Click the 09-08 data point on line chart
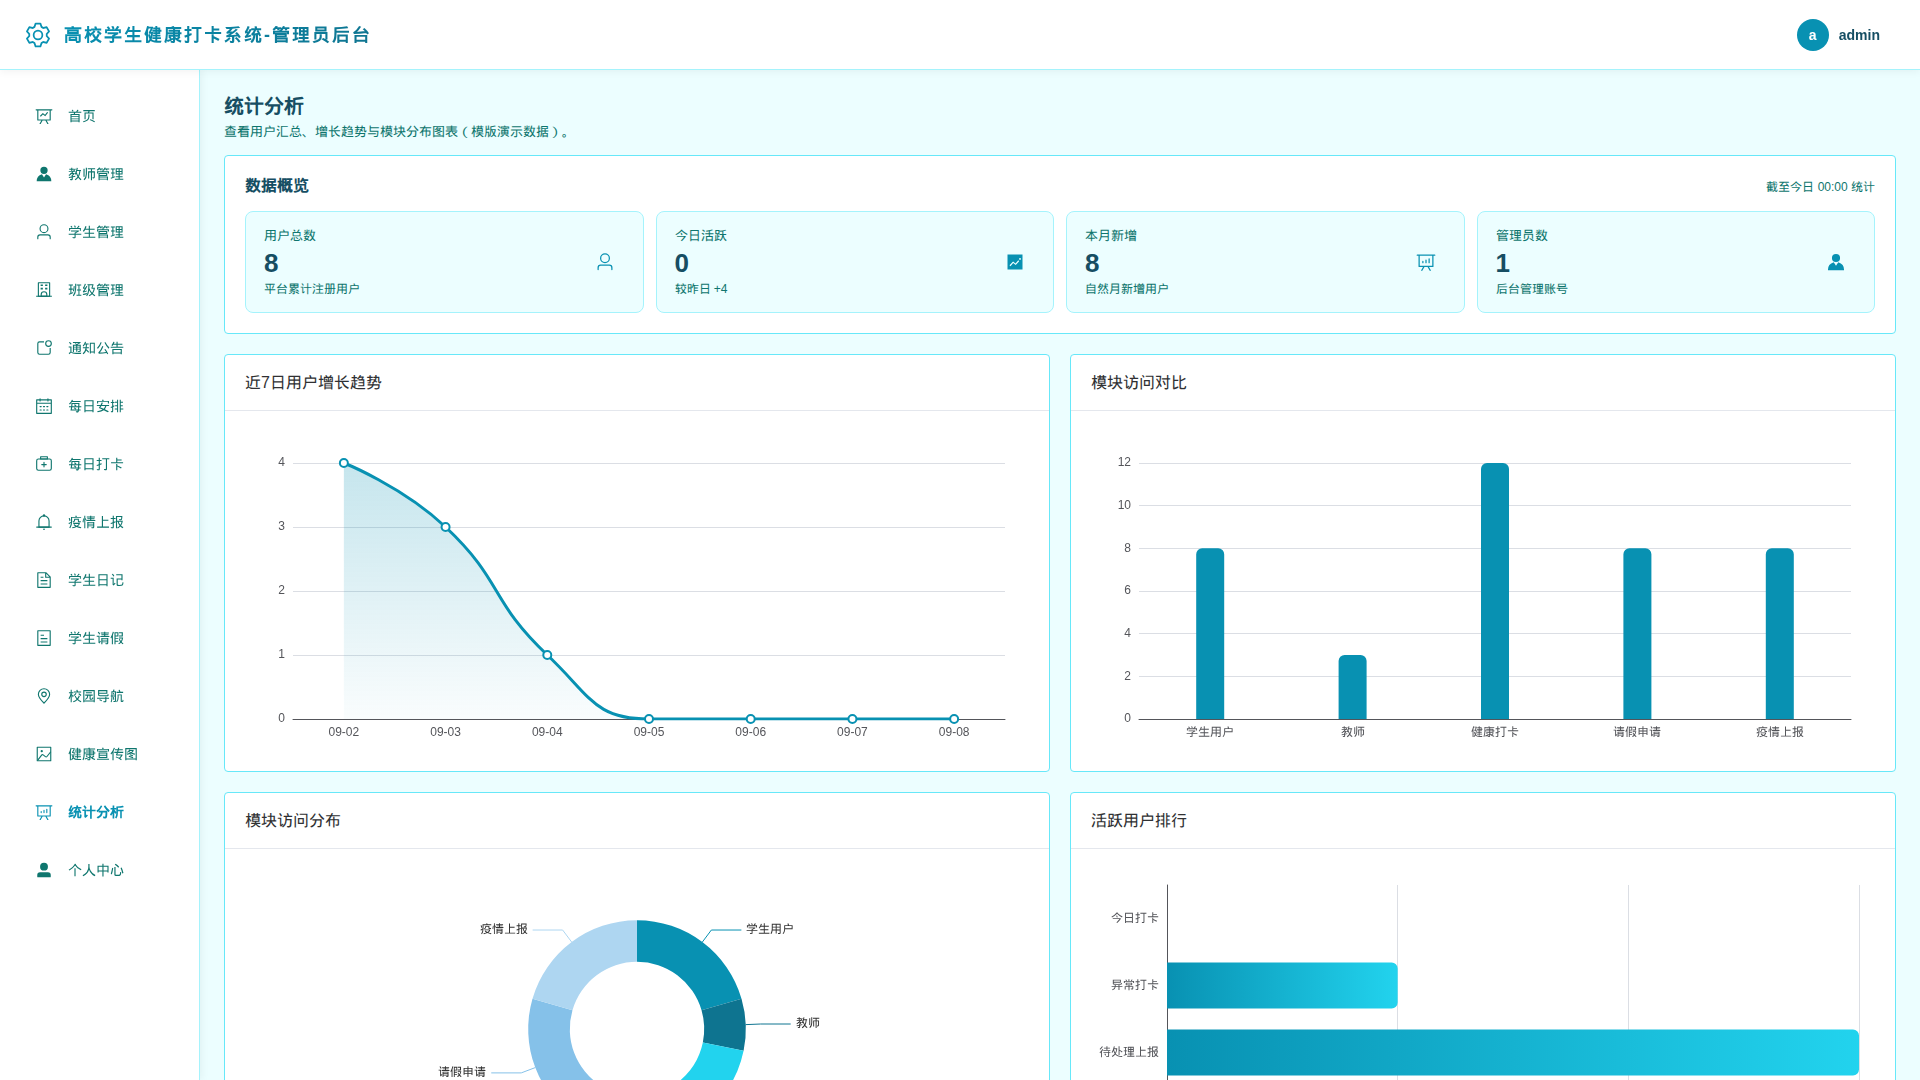Screen dimensions: 1920x1080 click(954, 719)
